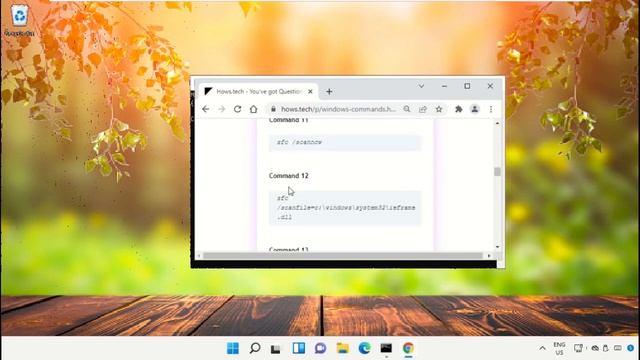This screenshot has height=360, width=640.
Task: Open Recycle Bin desktop icon
Action: 20,20
